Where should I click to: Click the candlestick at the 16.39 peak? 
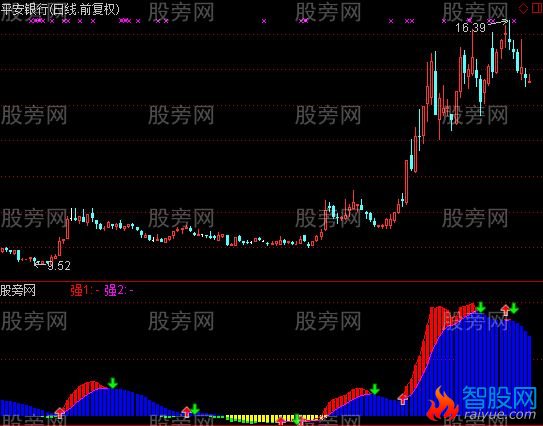point(509,35)
